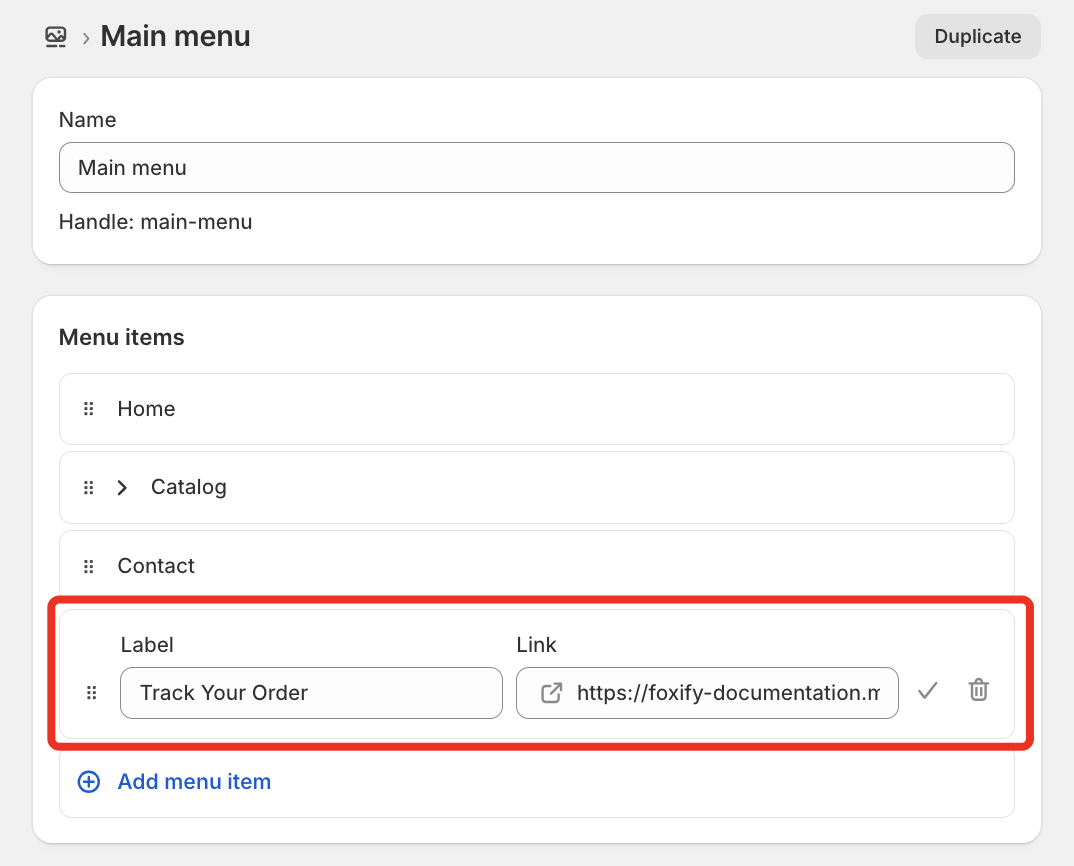Click the drag handle beside Home
Image resolution: width=1074 pixels, height=866 pixels.
click(x=88, y=409)
